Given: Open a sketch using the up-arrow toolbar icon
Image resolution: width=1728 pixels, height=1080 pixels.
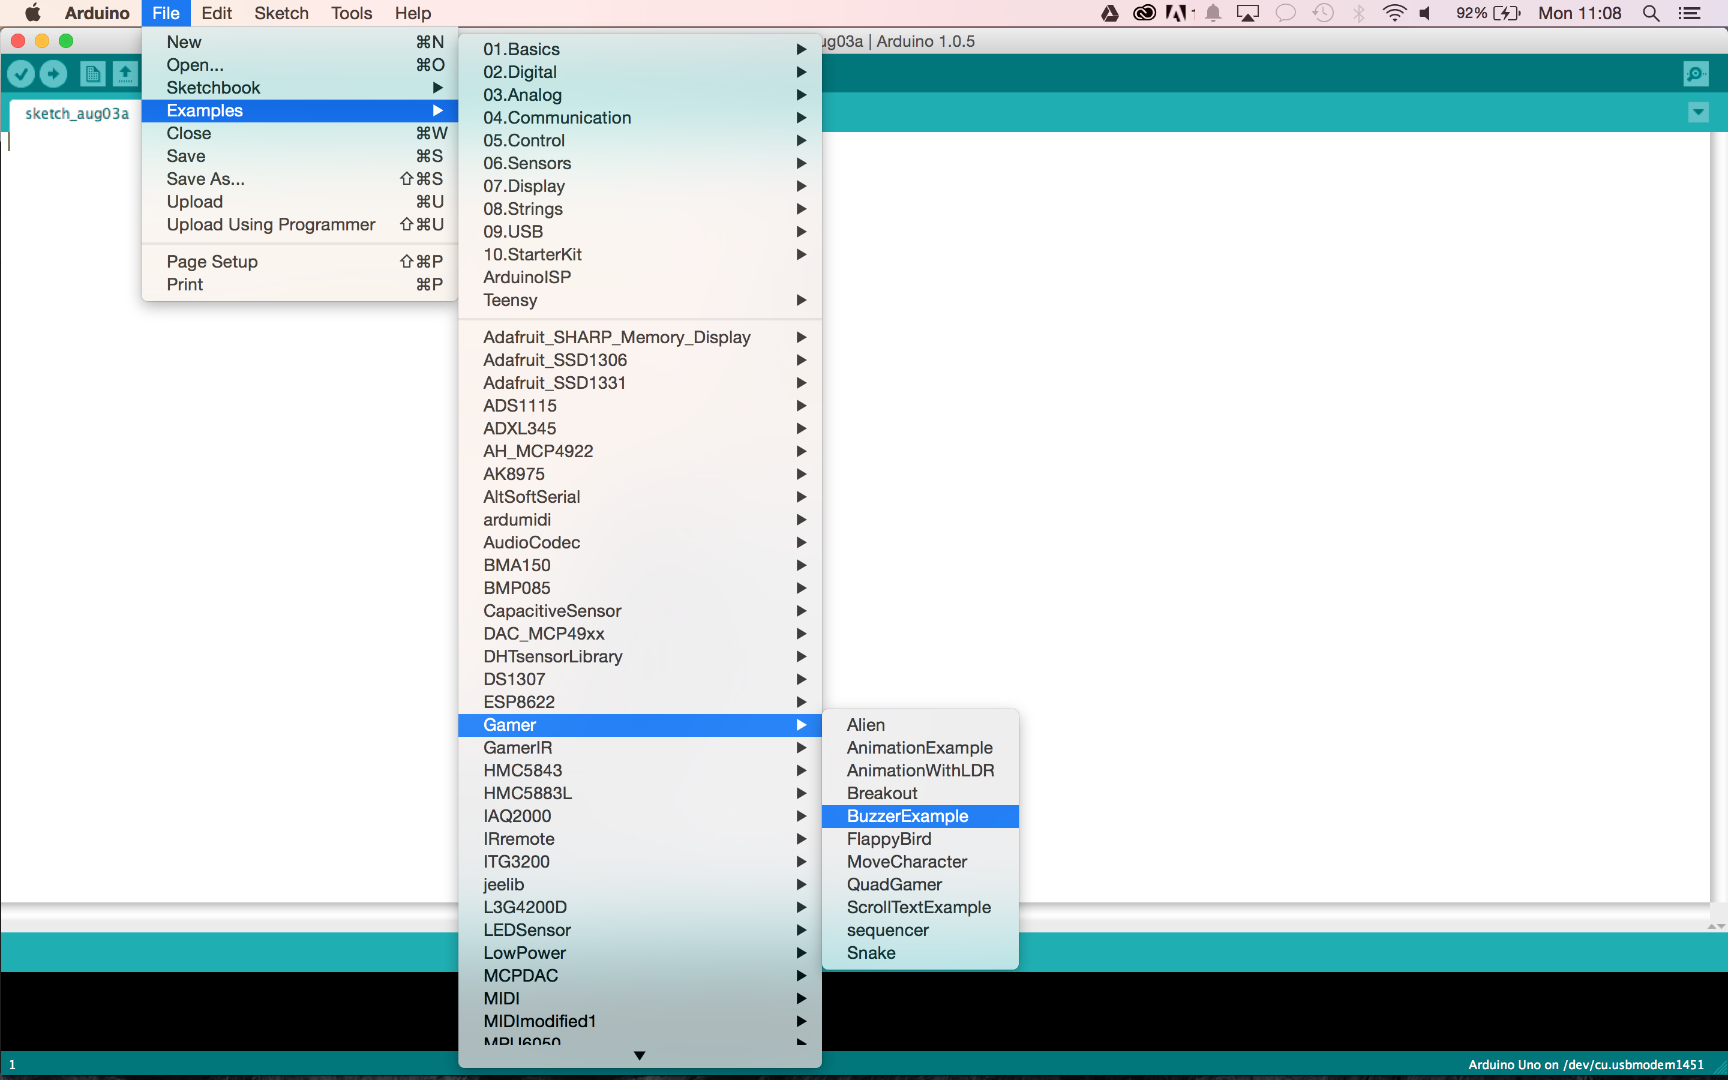Looking at the screenshot, I should pyautogui.click(x=124, y=73).
